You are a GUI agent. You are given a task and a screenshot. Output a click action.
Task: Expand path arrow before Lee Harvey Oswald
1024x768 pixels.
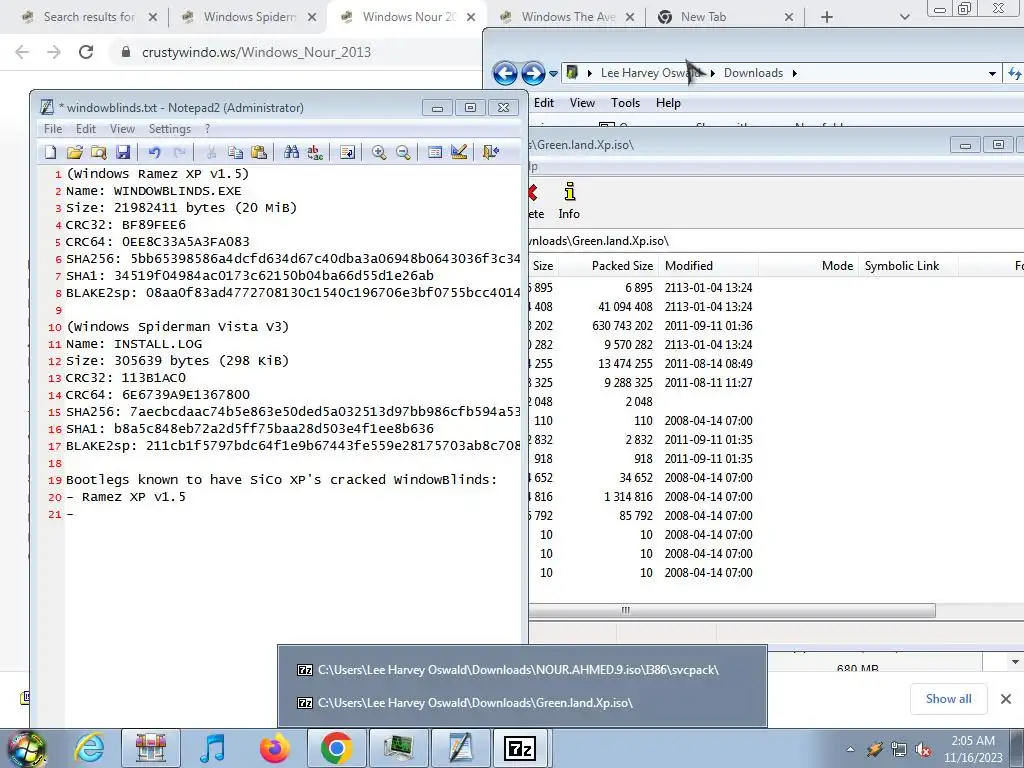tap(590, 73)
